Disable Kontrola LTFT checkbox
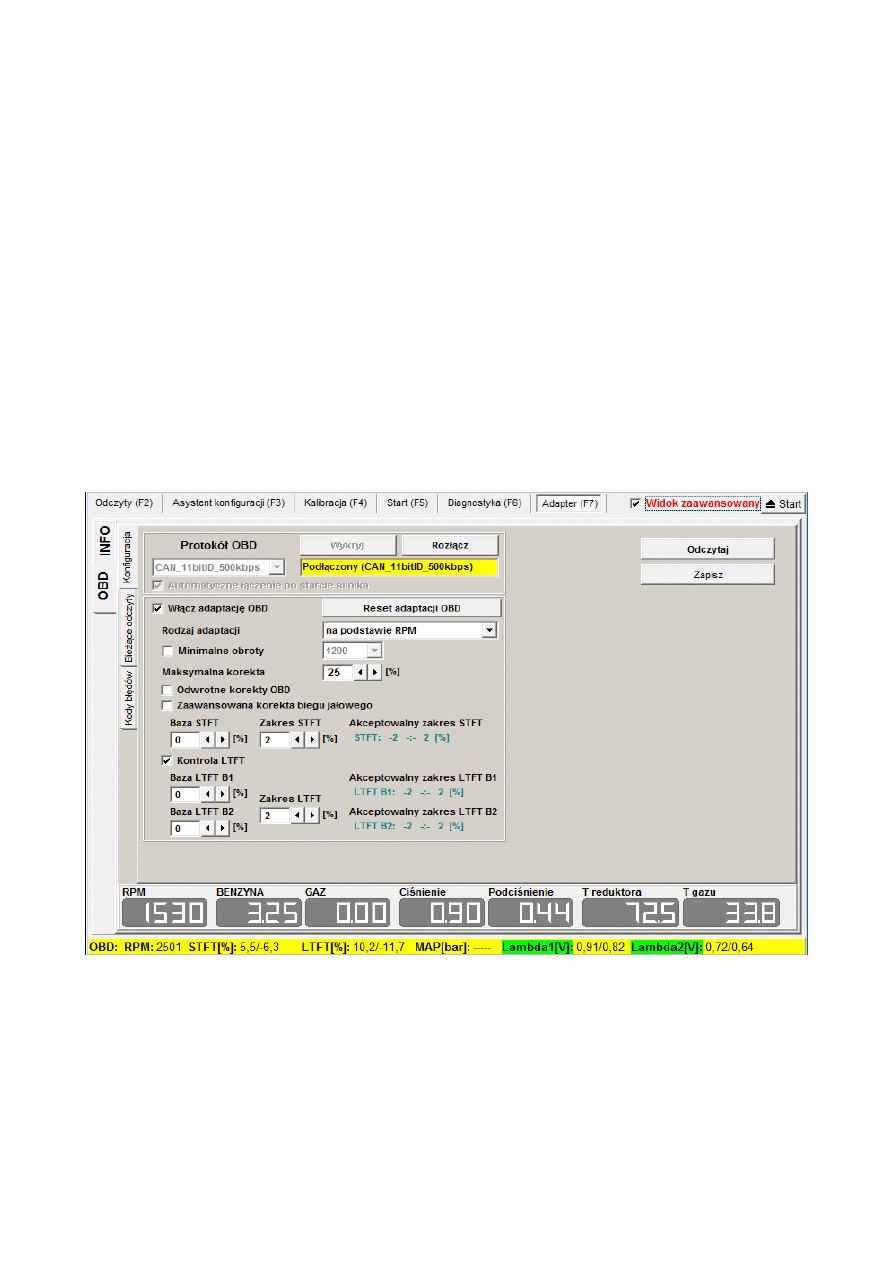Viewport: 893px width, 1263px height. pyautogui.click(x=168, y=760)
